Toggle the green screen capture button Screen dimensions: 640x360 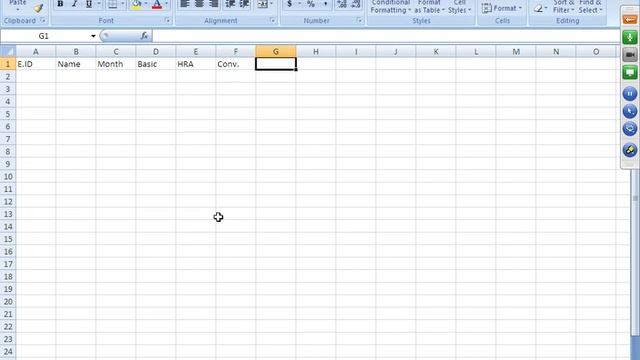pyautogui.click(x=630, y=73)
